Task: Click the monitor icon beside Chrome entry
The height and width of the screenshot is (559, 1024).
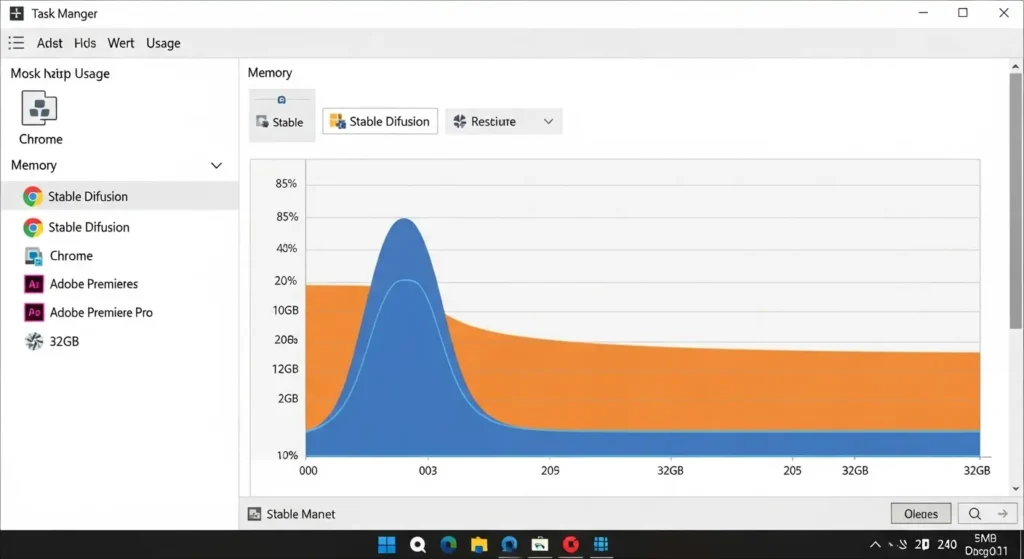Action: (33, 256)
